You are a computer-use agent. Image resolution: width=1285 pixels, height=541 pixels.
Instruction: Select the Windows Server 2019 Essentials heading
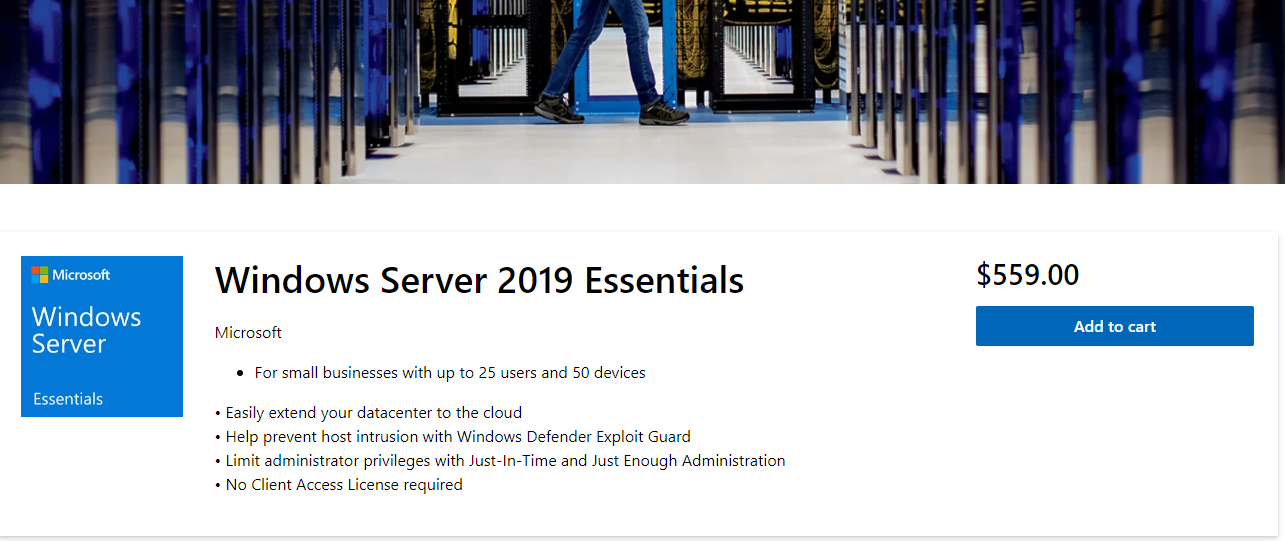[x=479, y=280]
